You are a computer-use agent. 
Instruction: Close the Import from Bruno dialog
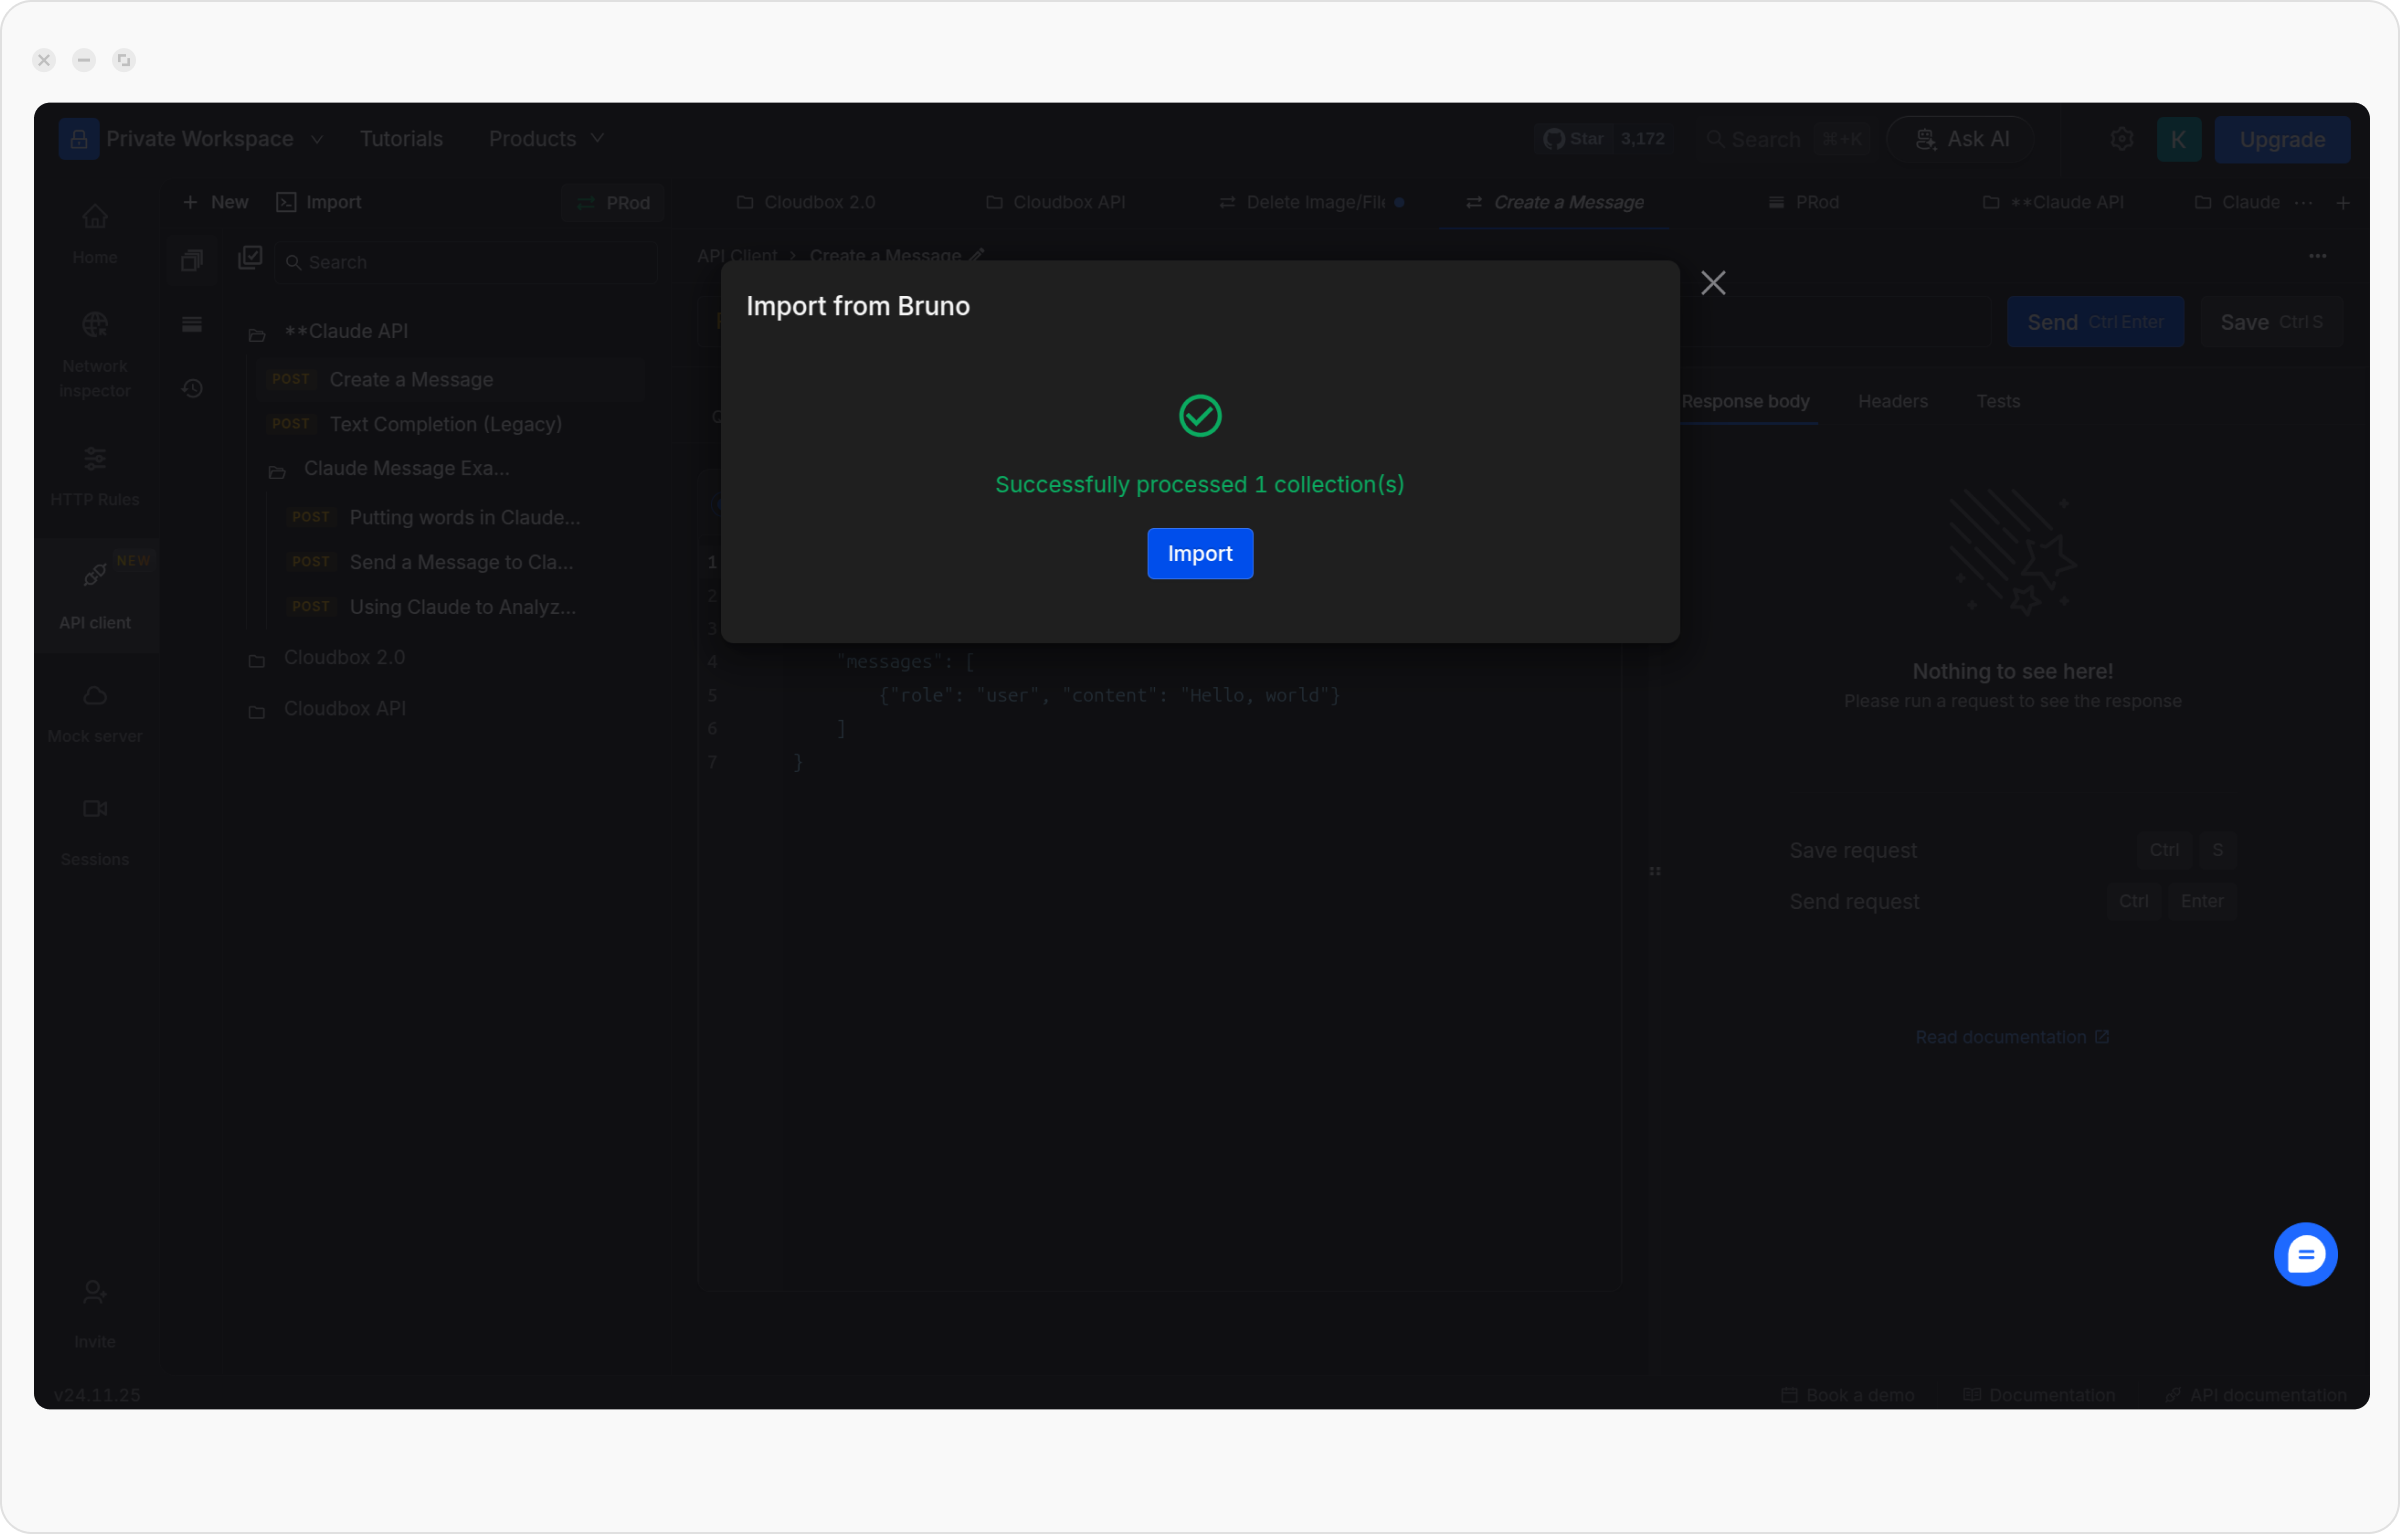click(x=1712, y=283)
